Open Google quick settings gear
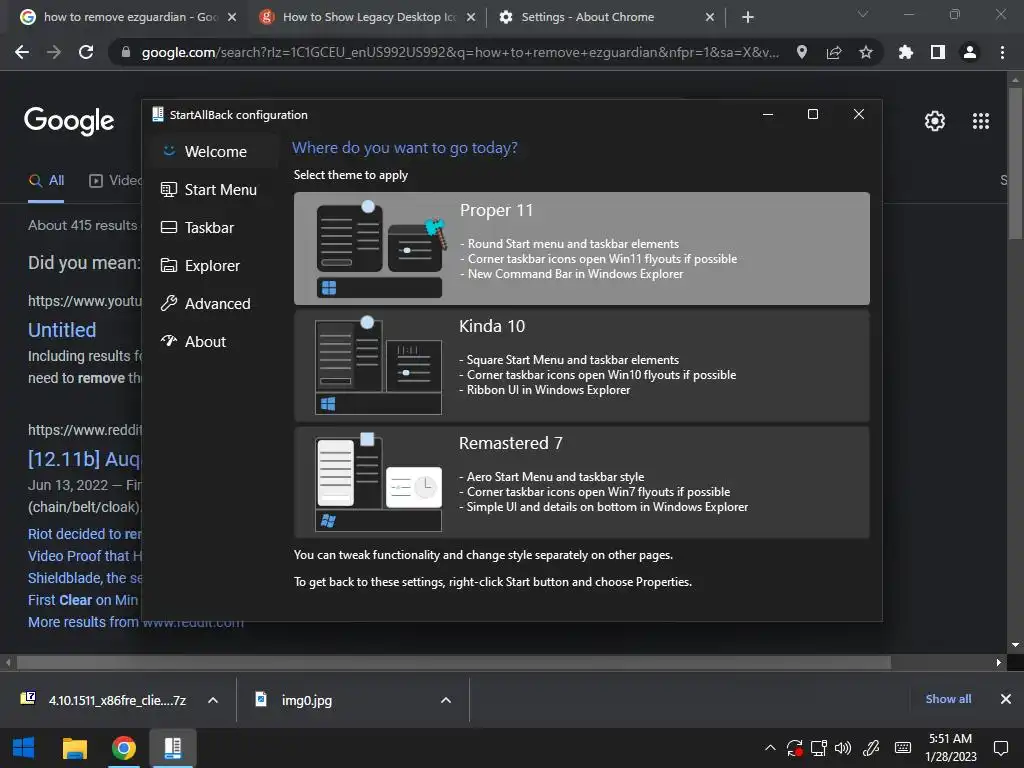Viewport: 1024px width, 768px height. click(935, 121)
